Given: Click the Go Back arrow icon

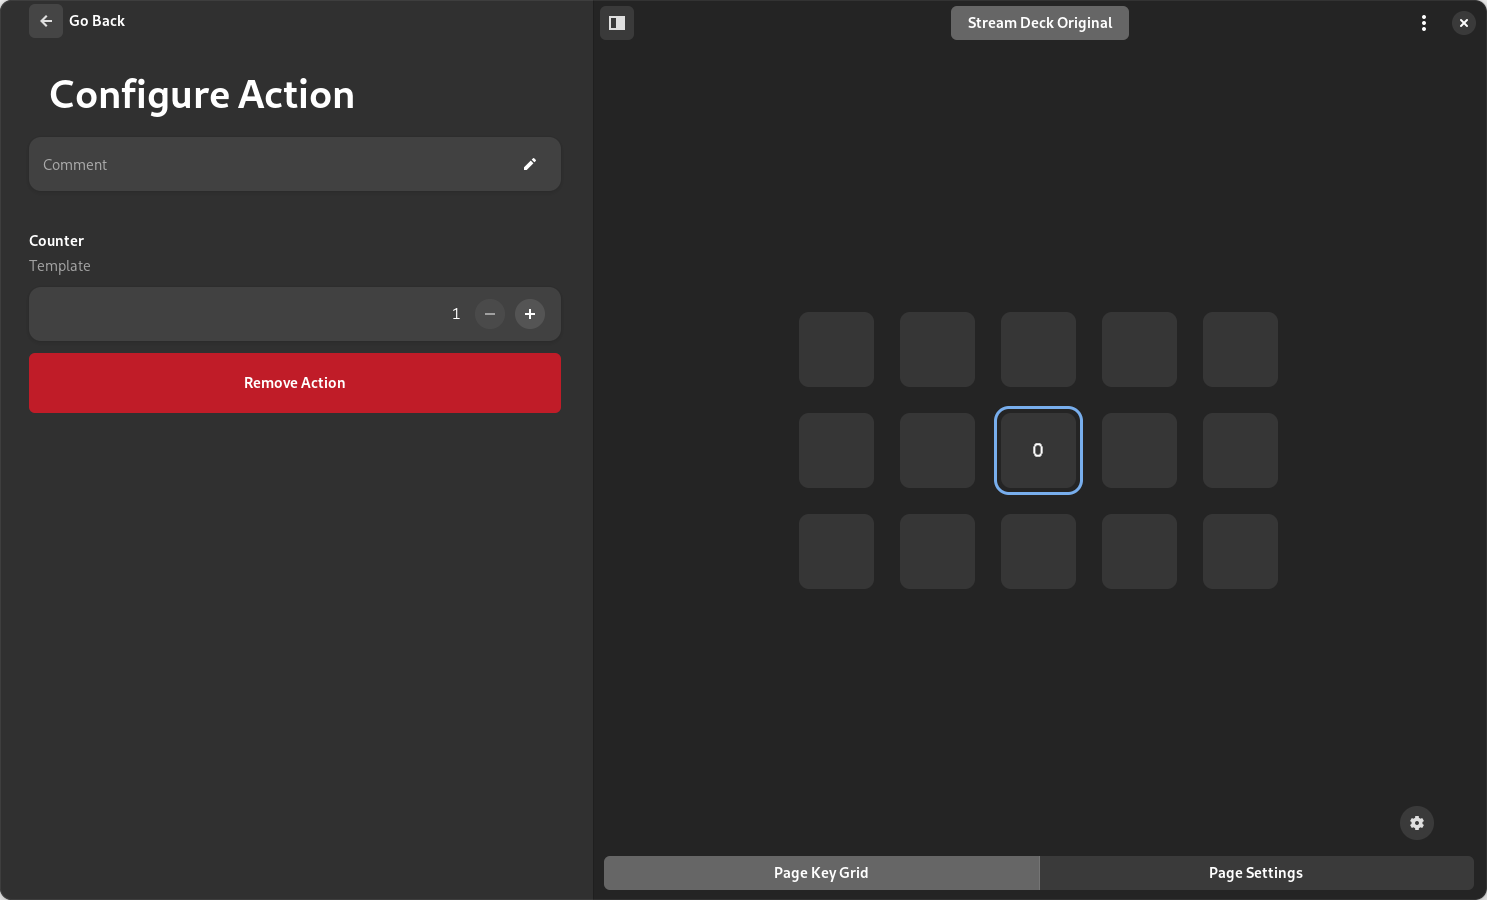Looking at the screenshot, I should 46,21.
